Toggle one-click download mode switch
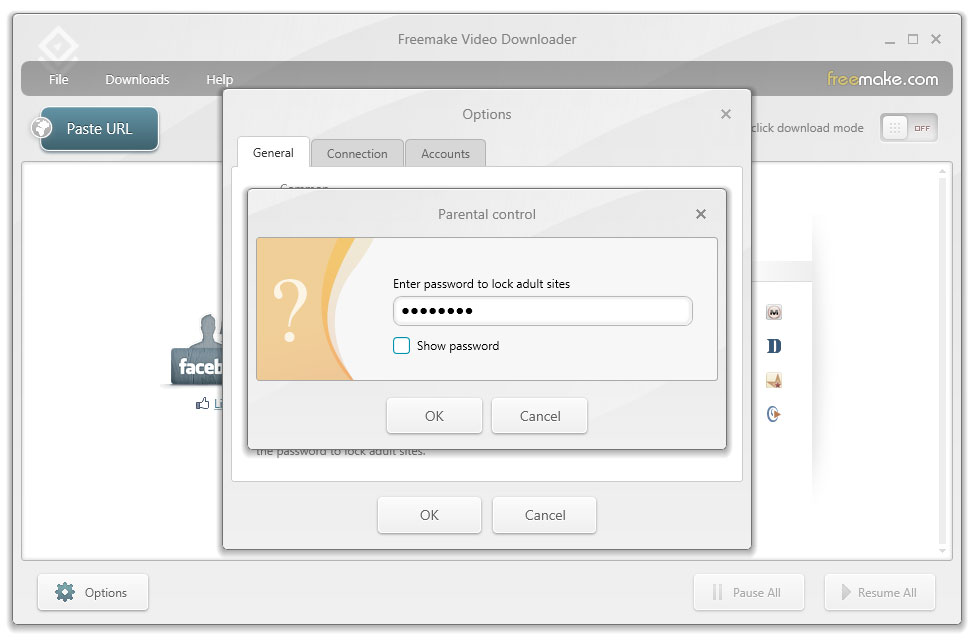The image size is (977, 641). (908, 128)
